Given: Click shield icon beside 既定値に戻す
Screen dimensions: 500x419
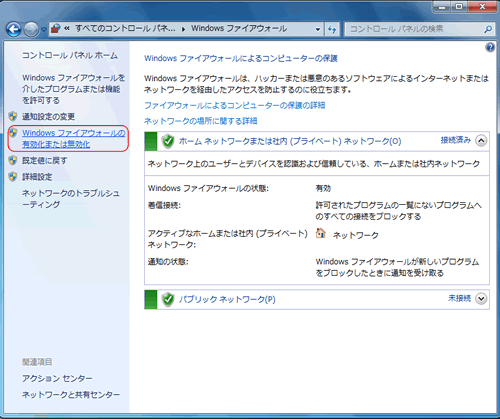Looking at the screenshot, I should coord(13,160).
